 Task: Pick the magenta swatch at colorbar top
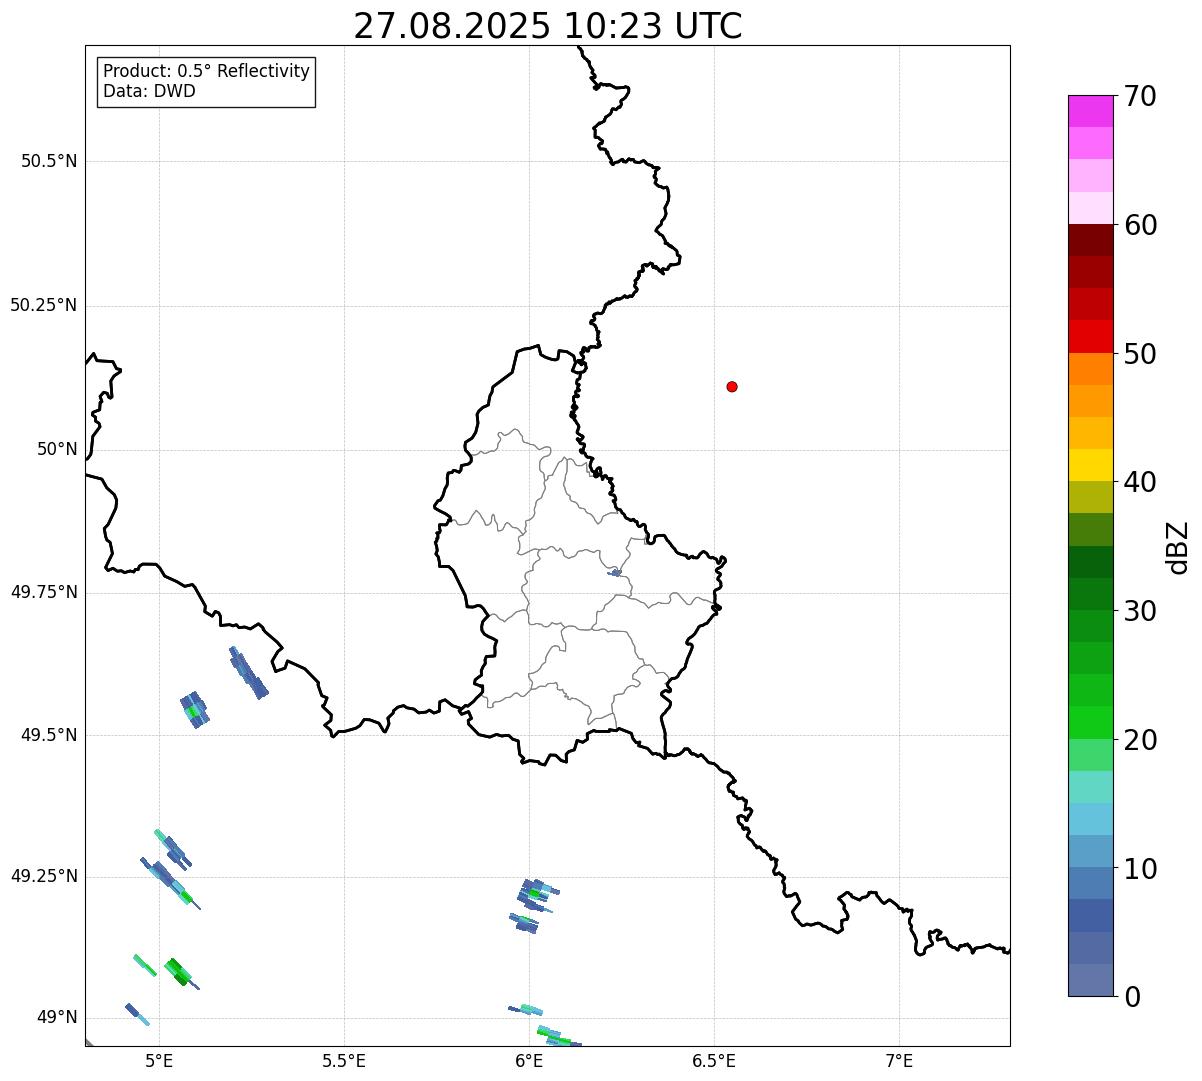pos(1091,111)
